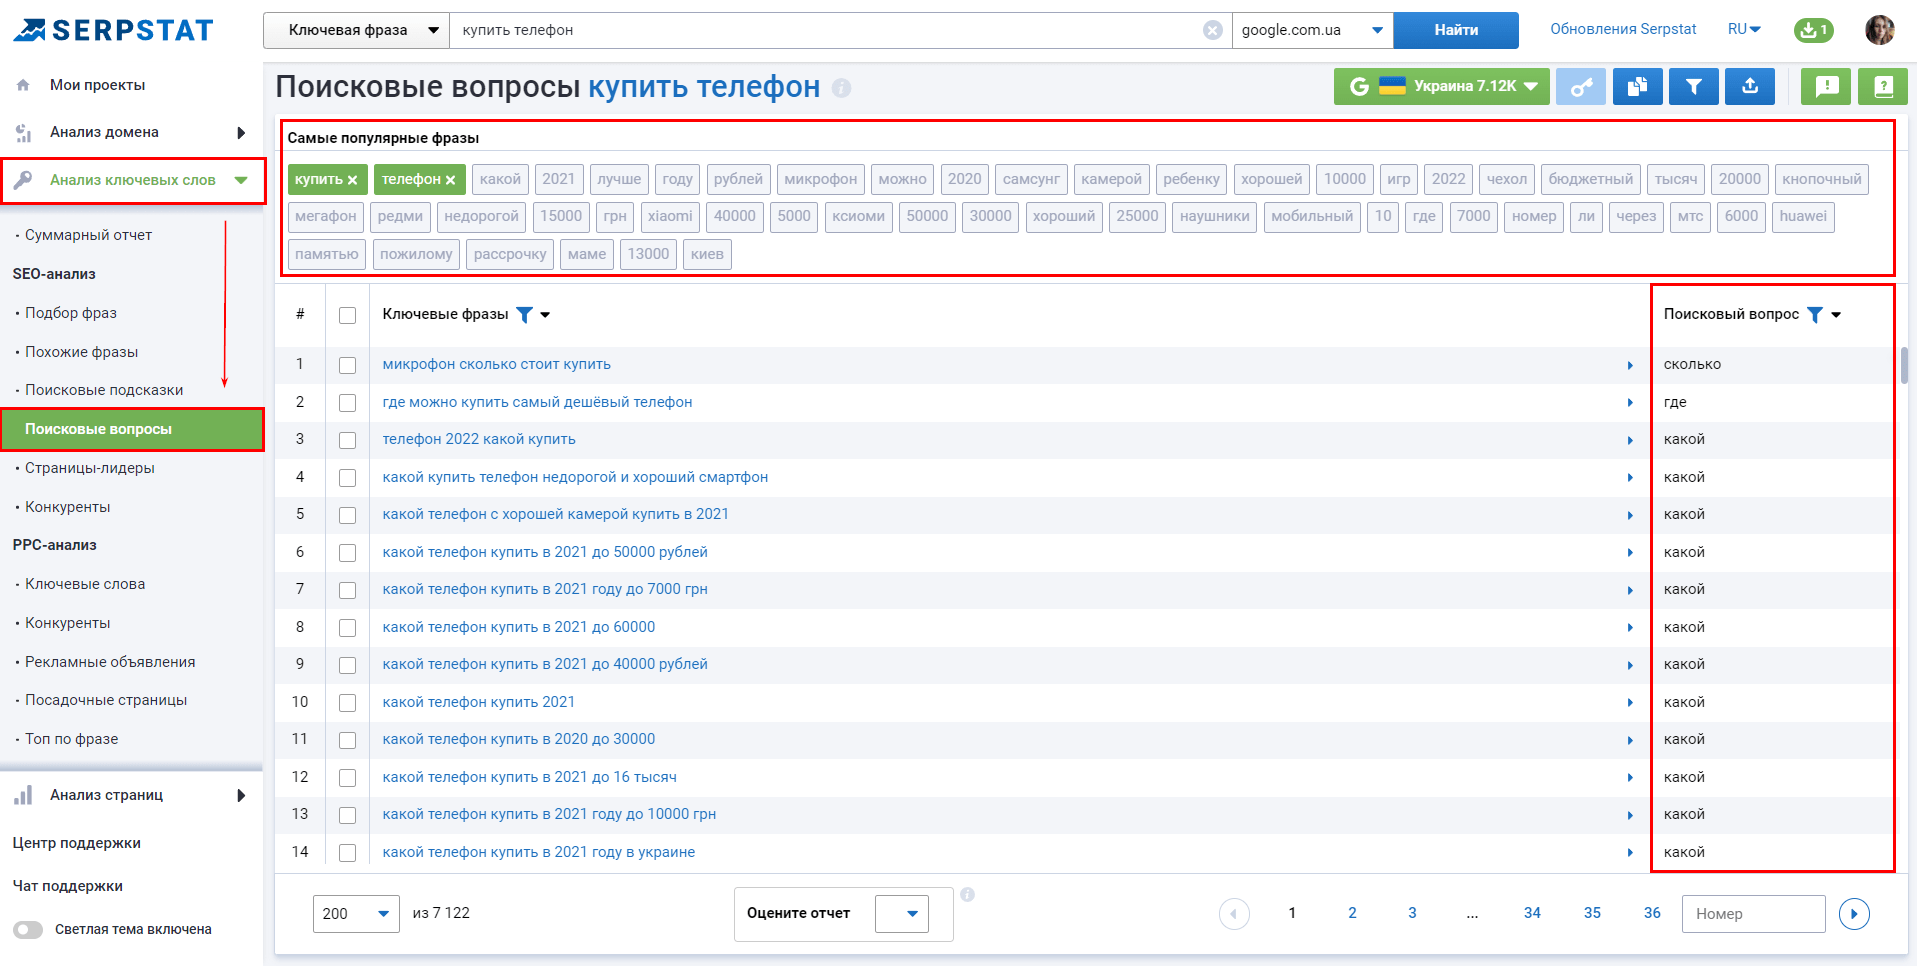
Task: Expand row arrow for микрофон сколько стоит купить
Action: click(1630, 365)
